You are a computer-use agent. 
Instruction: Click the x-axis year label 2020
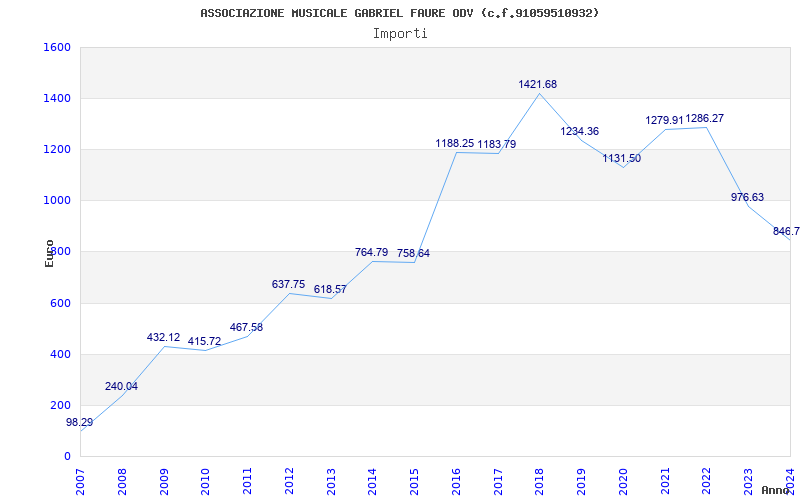point(623,482)
